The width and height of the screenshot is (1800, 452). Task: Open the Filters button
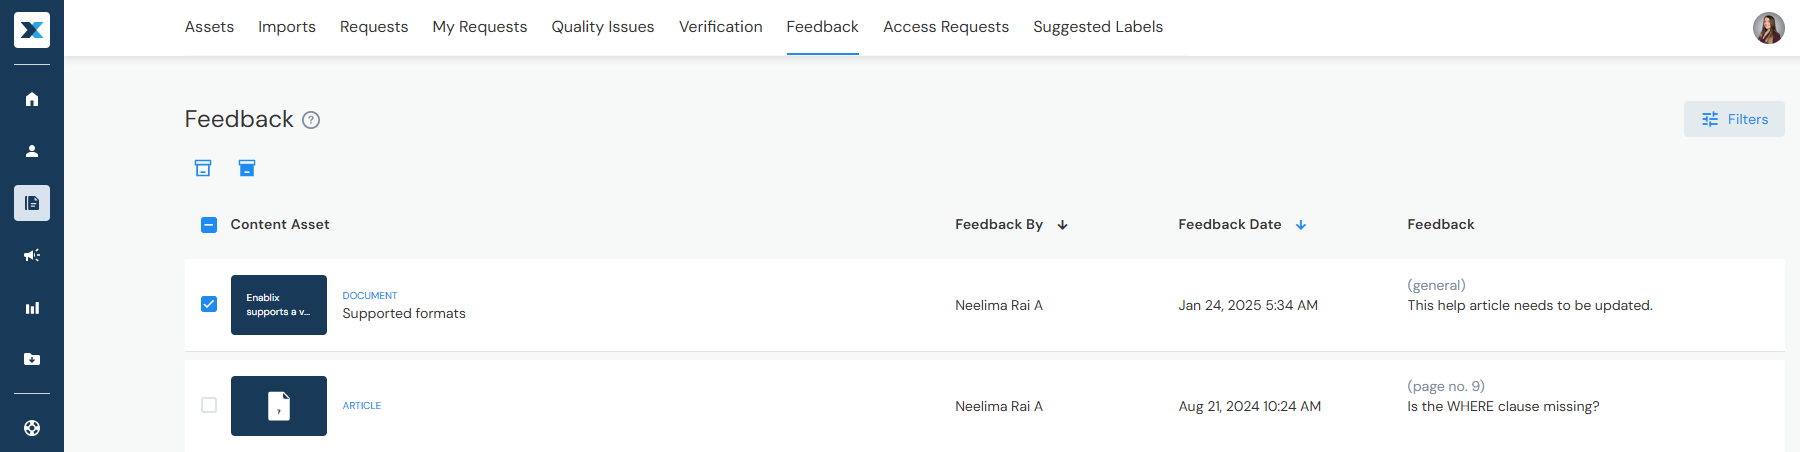coord(1734,119)
